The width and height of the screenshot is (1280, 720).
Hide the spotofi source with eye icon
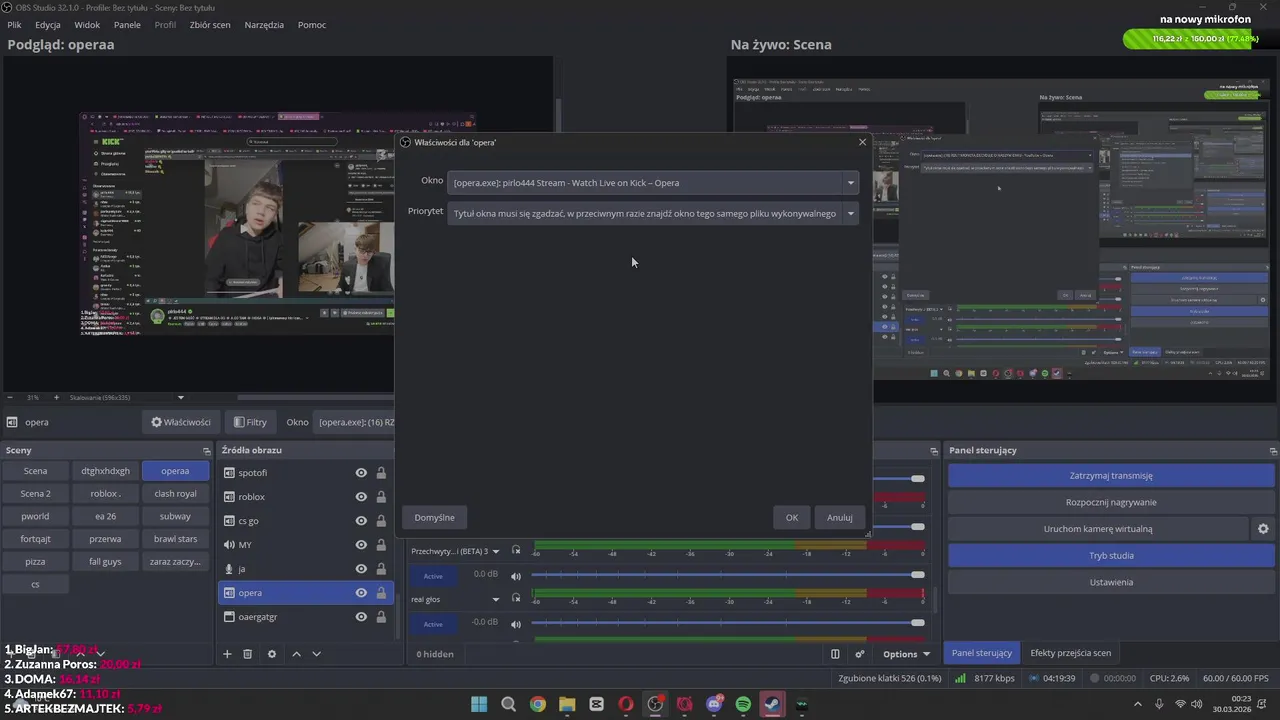pyautogui.click(x=361, y=473)
